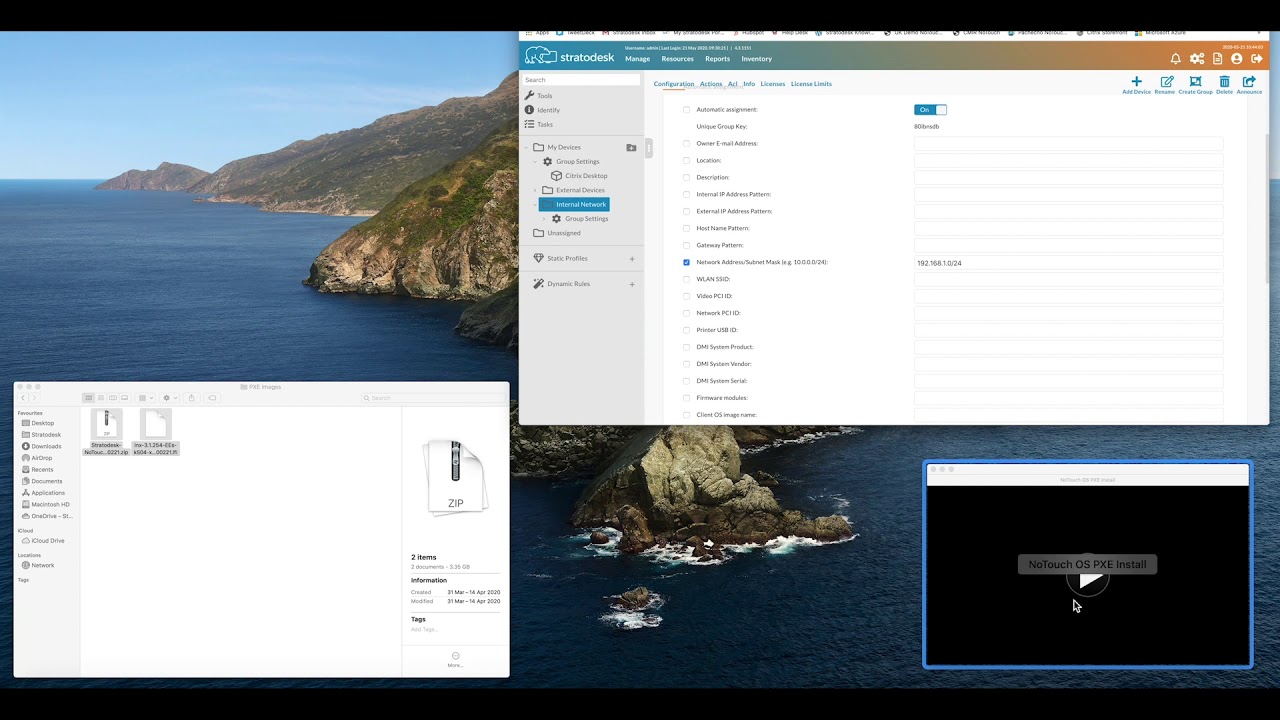The image size is (1280, 720).
Task: Switch to the Actions tab
Action: click(x=711, y=84)
